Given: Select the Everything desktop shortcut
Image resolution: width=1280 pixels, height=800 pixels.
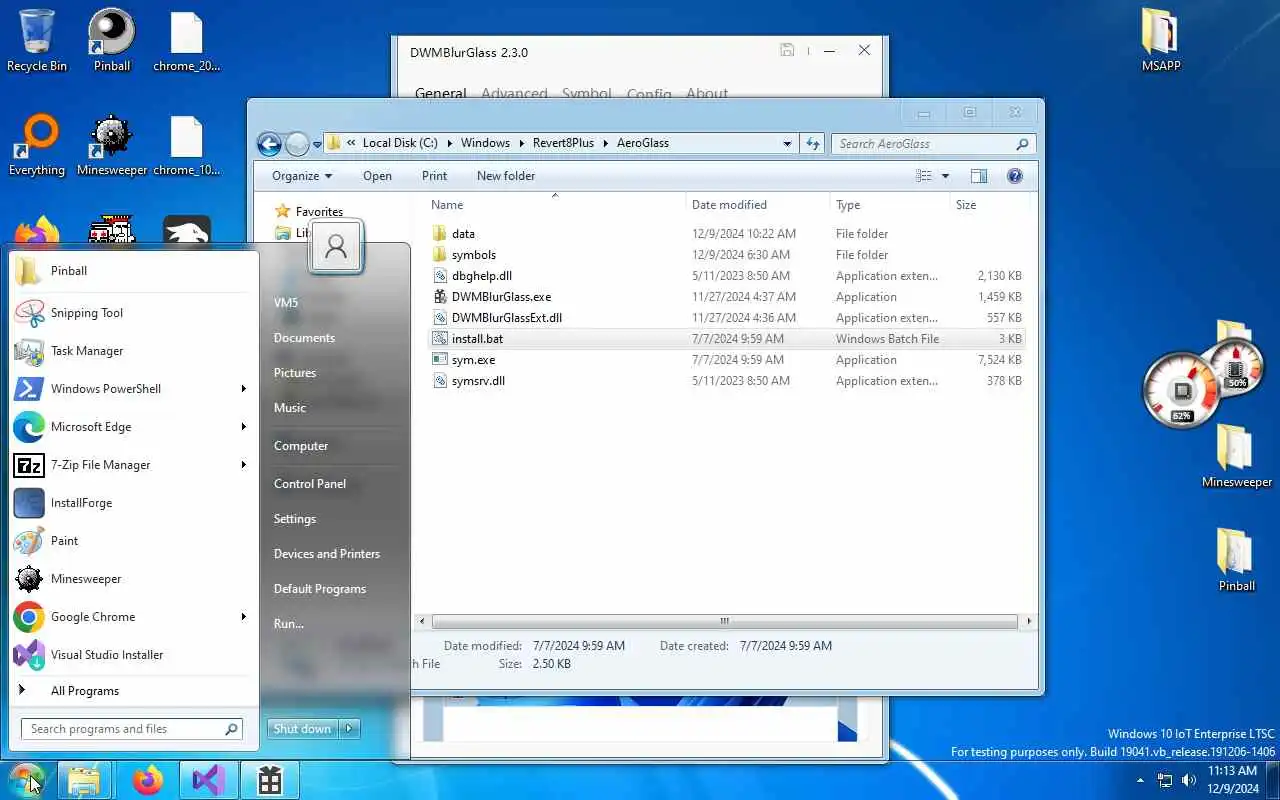Looking at the screenshot, I should point(37,145).
